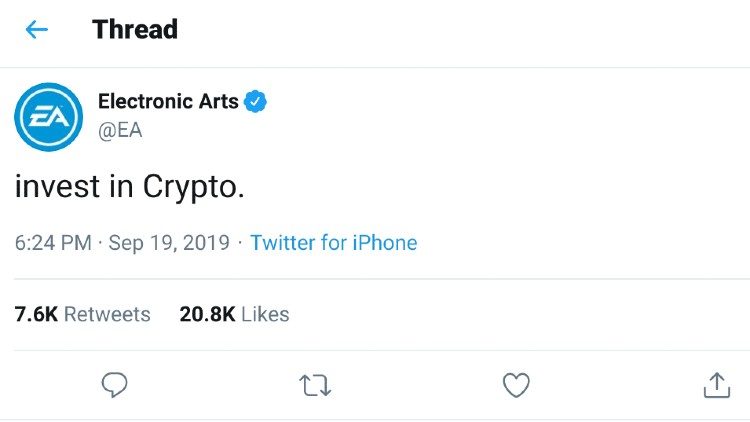The width and height of the screenshot is (750, 422).
Task: Share the tweet via upload arrow icon
Action: (x=717, y=385)
